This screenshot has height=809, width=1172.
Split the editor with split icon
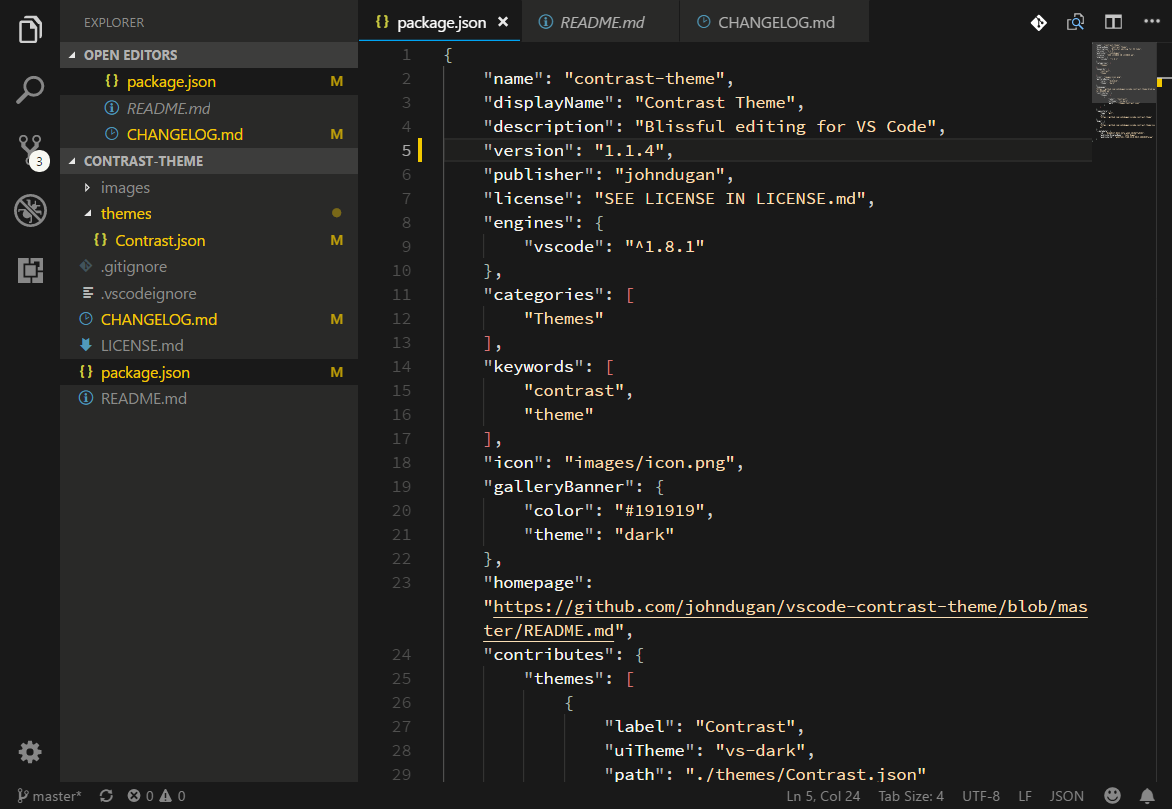click(1113, 22)
